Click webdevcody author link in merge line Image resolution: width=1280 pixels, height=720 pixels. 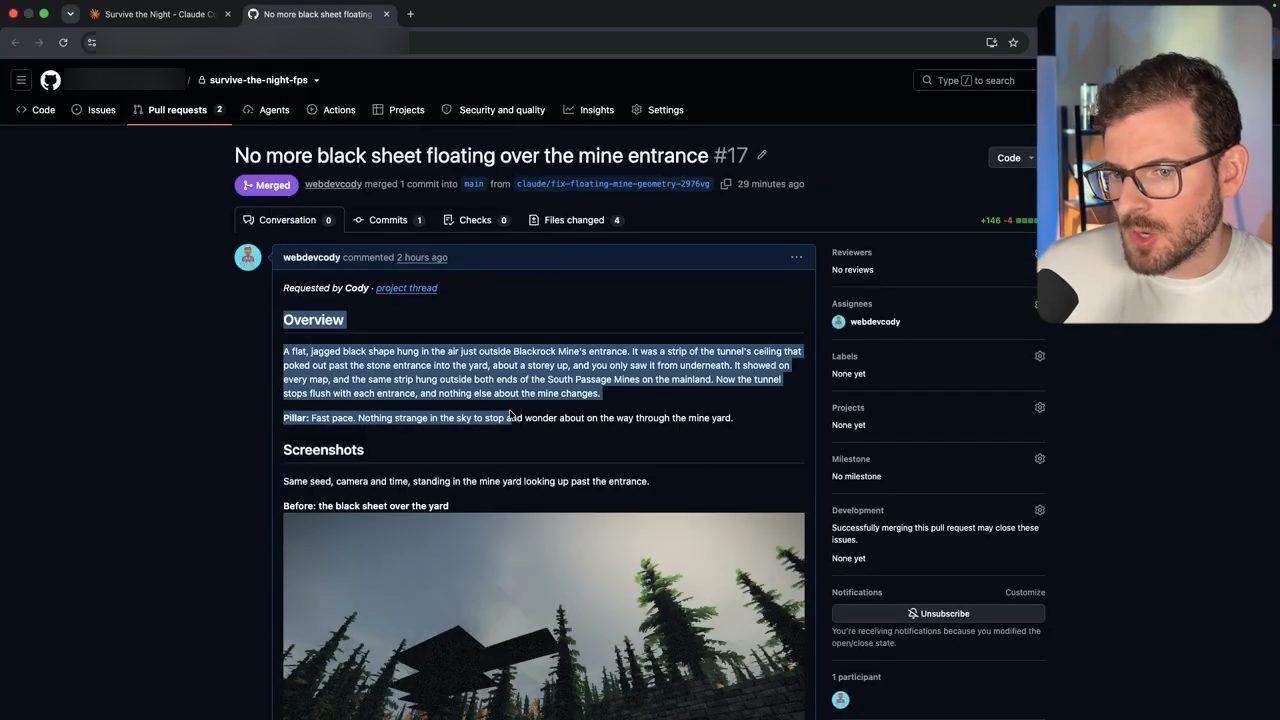333,184
